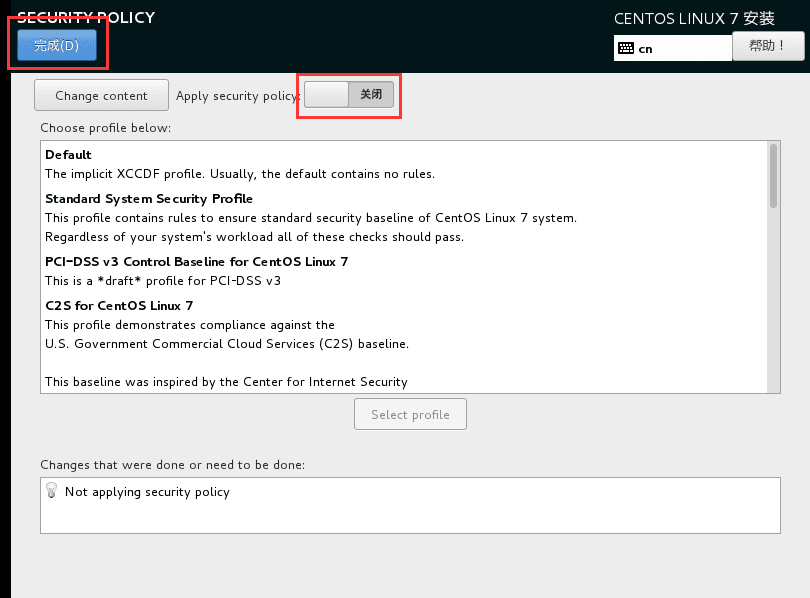
Task: Click 'This profile demonstrates compliance against the' line
Action: (190, 325)
